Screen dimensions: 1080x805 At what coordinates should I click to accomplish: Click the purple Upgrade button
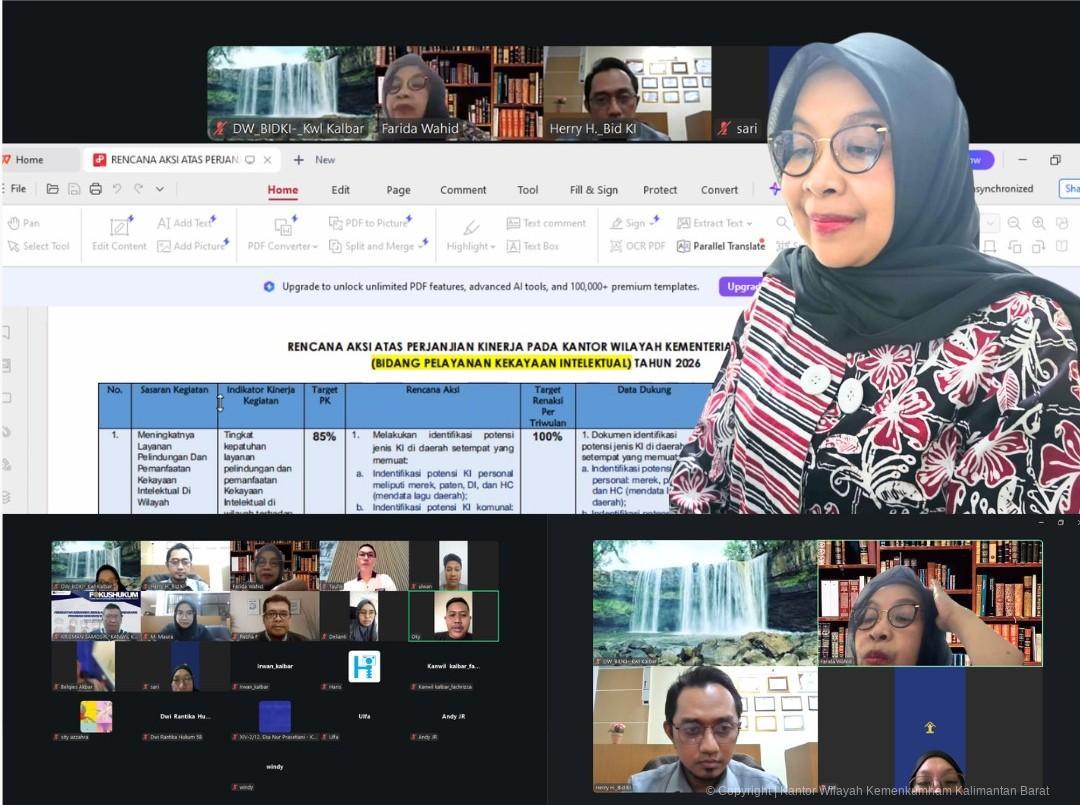pos(741,287)
